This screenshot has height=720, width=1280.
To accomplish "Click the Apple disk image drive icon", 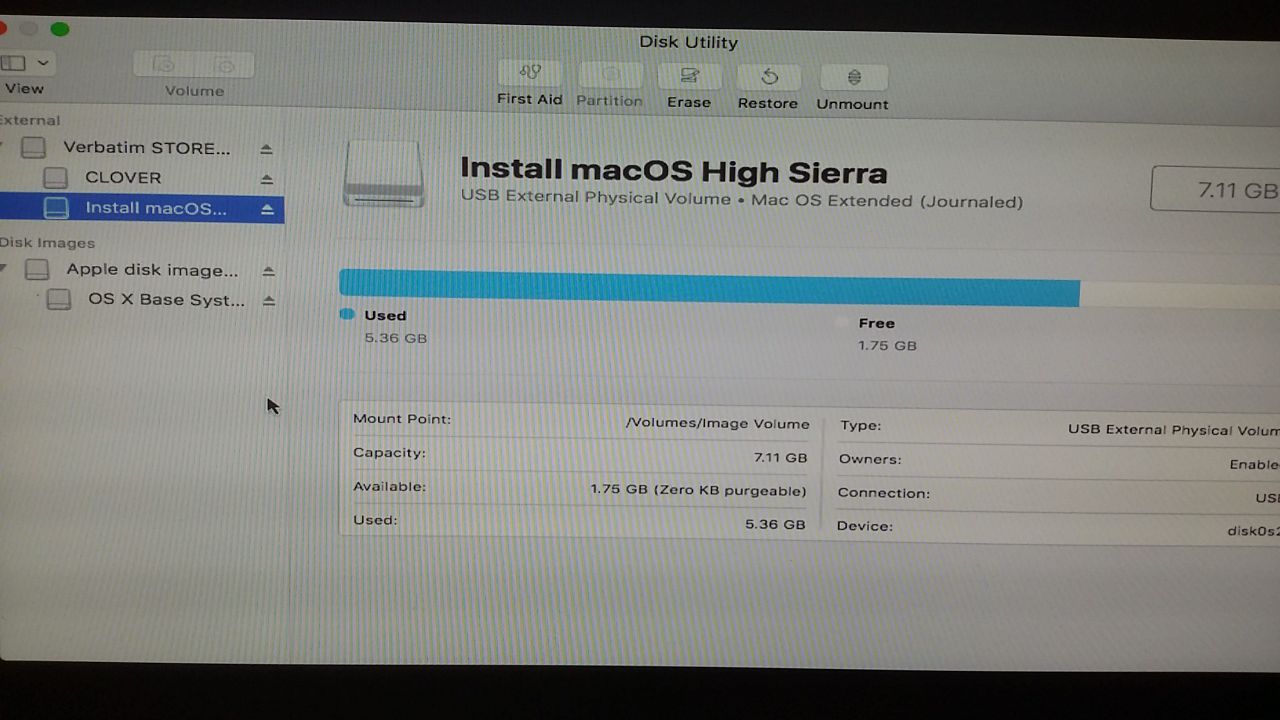I will tap(37, 268).
